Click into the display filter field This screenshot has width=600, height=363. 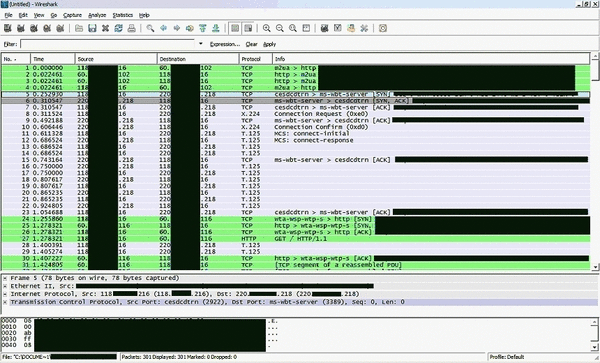pyautogui.click(x=108, y=44)
